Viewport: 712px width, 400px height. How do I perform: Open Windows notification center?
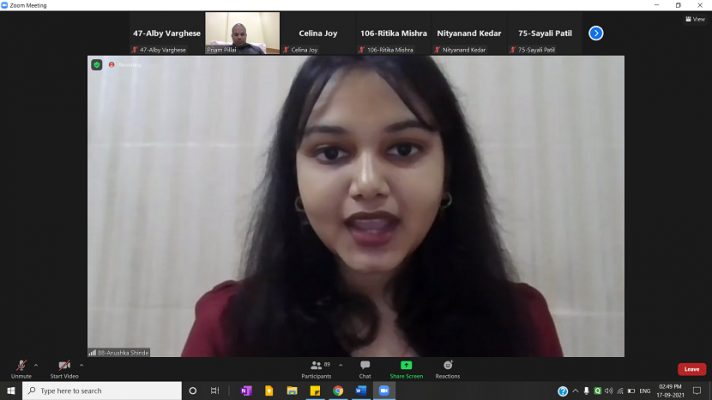(x=697, y=391)
